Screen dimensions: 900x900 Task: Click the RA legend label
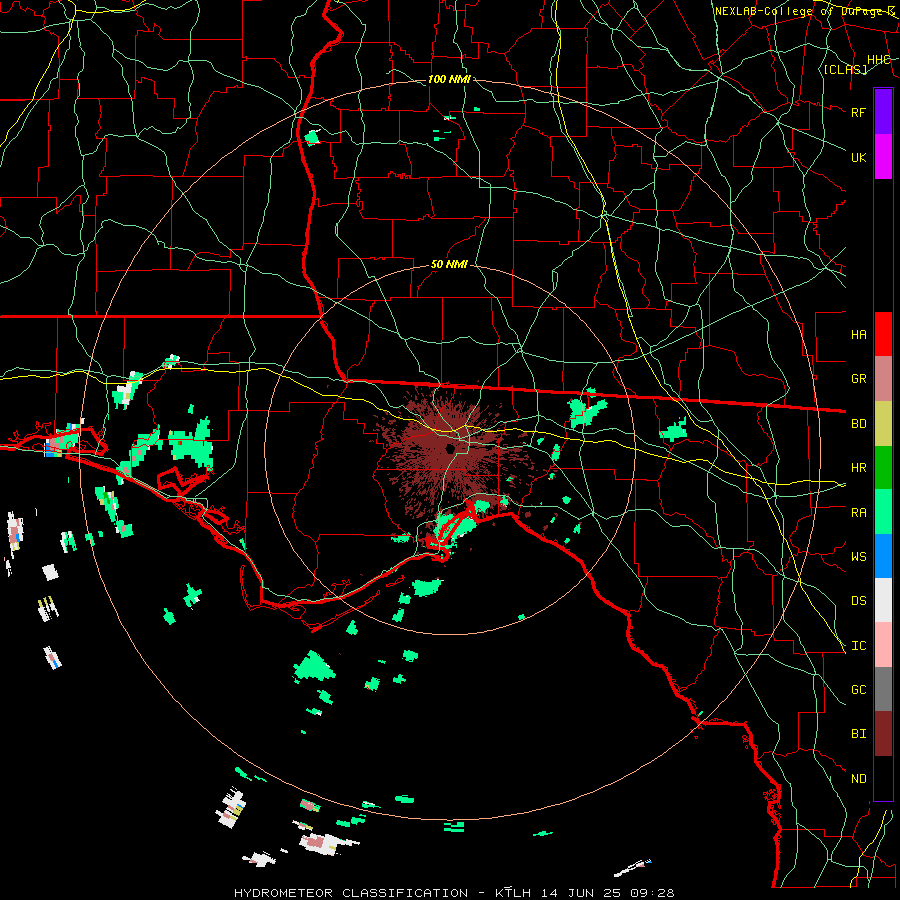pos(858,513)
